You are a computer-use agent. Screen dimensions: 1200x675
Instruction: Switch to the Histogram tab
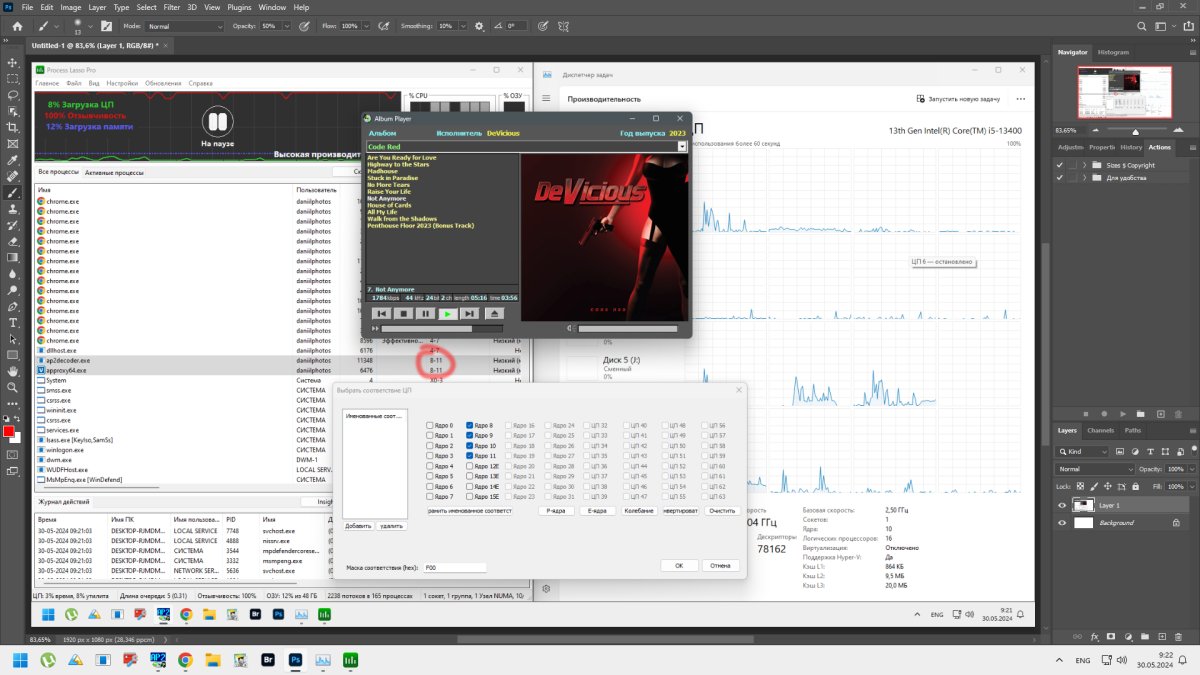(1113, 52)
